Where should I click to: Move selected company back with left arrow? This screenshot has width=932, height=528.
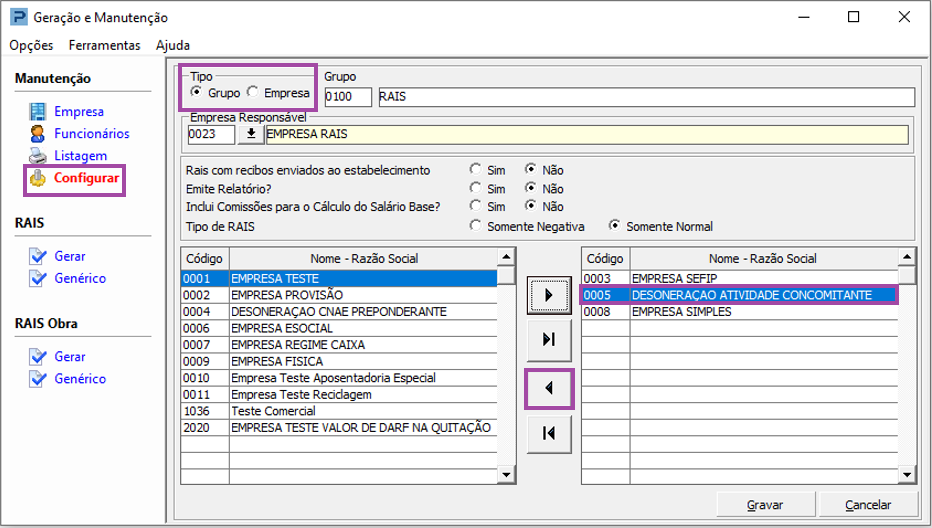coord(549,388)
